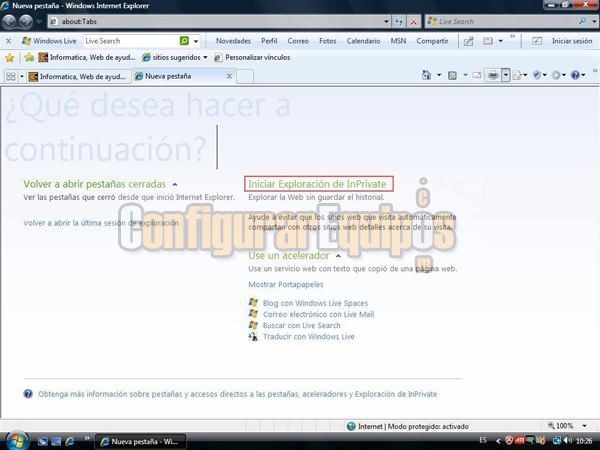Open the Page menu icon
This screenshot has height=450, width=600.
coord(517,75)
